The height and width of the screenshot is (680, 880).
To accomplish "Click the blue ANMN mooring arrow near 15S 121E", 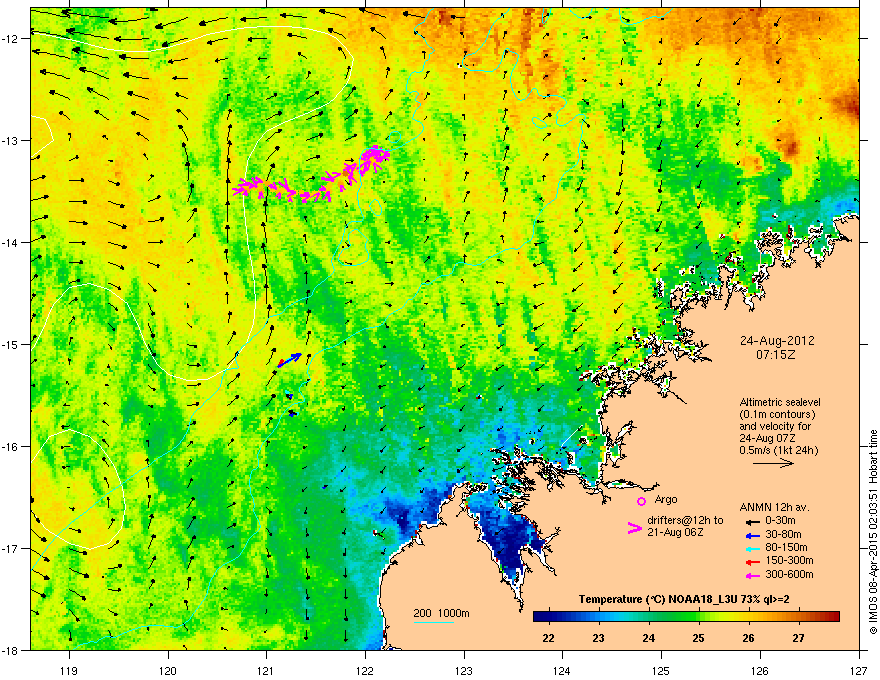I will 290,360.
